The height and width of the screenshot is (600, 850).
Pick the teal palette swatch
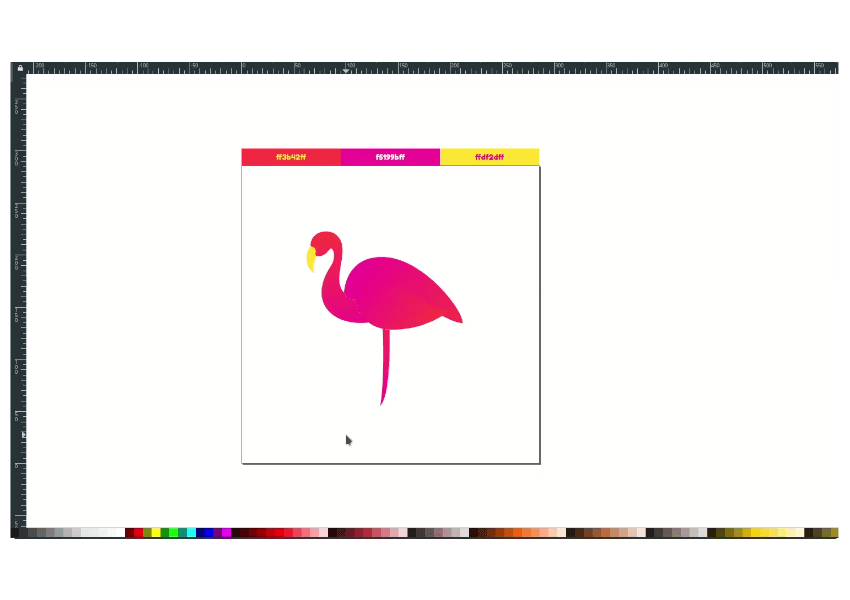(183, 533)
